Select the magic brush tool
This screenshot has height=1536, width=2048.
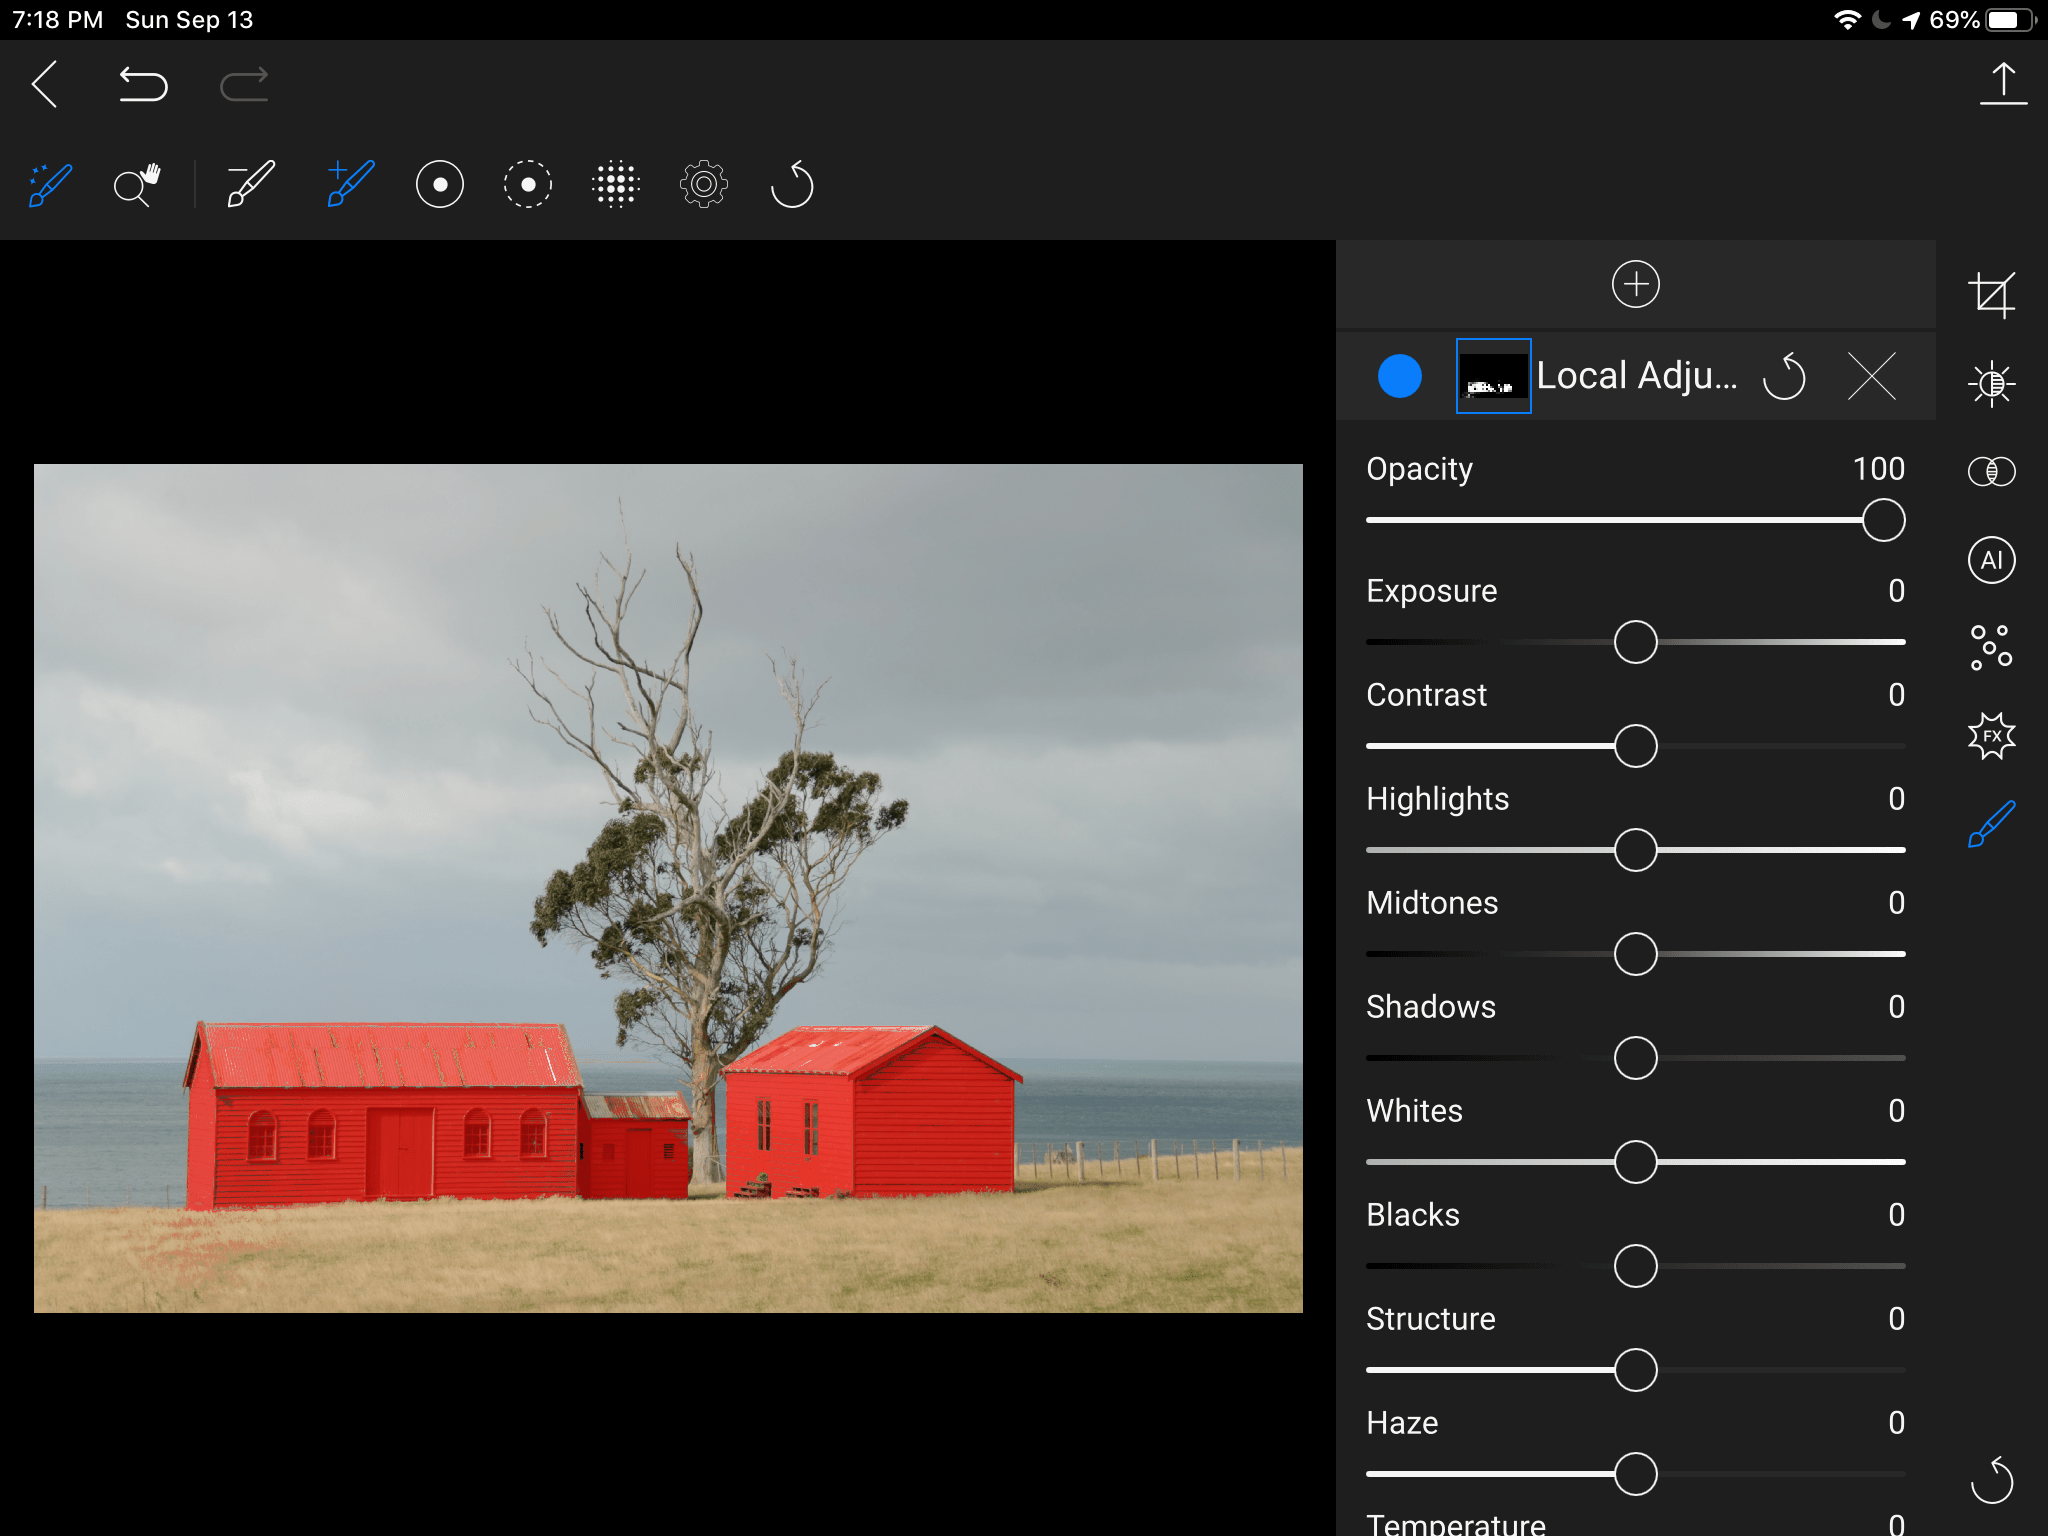point(50,185)
